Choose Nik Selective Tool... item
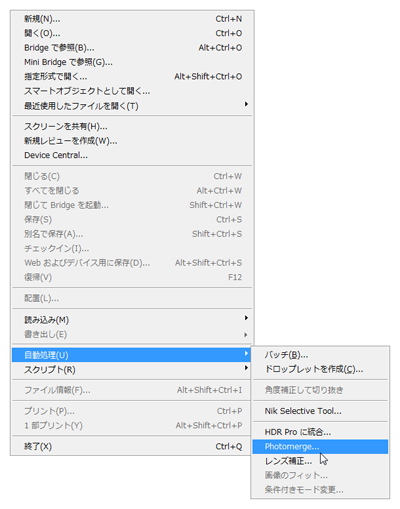 (x=320, y=411)
